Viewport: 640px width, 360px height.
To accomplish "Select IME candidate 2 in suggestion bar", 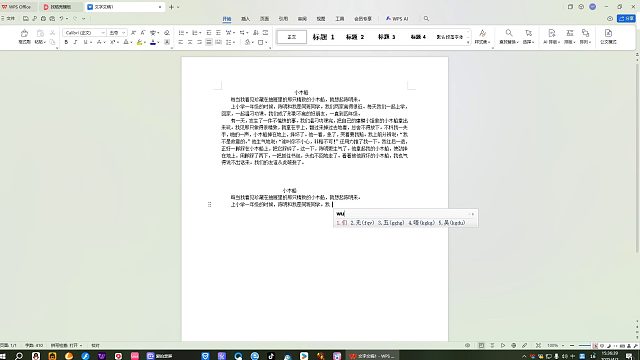I will click(x=362, y=223).
